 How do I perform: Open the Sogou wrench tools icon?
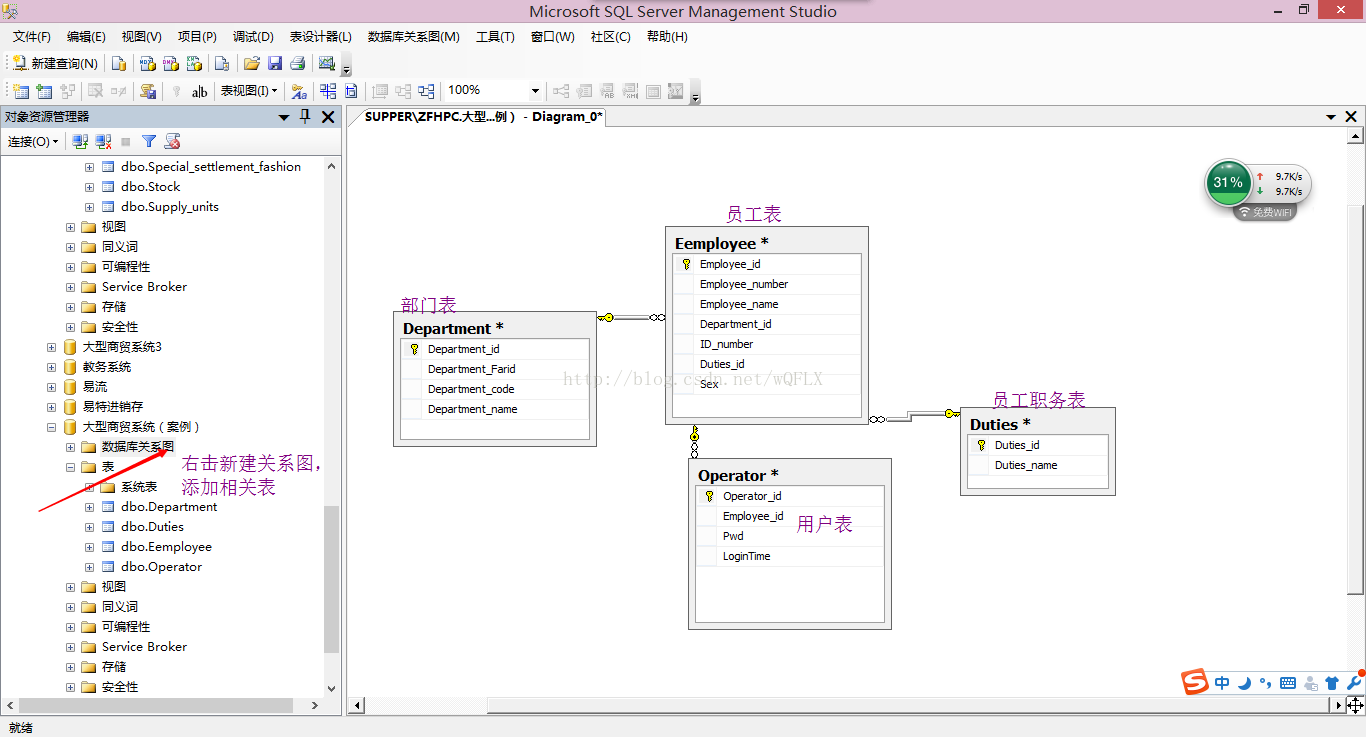click(1355, 683)
